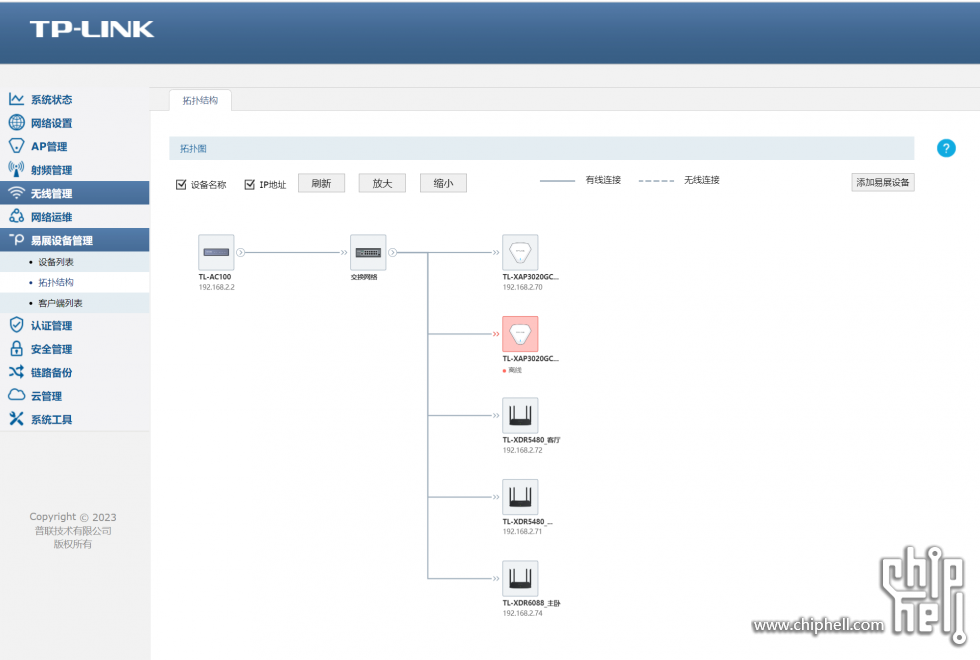Select the TL-XDR6088_主卧 router icon

pyautogui.click(x=520, y=578)
